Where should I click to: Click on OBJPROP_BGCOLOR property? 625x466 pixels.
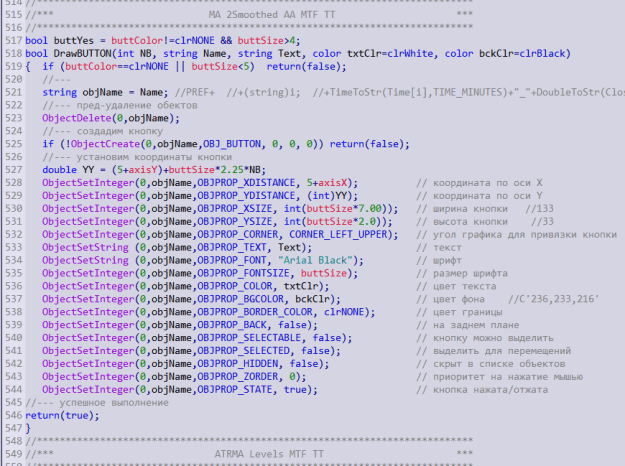pyautogui.click(x=241, y=299)
